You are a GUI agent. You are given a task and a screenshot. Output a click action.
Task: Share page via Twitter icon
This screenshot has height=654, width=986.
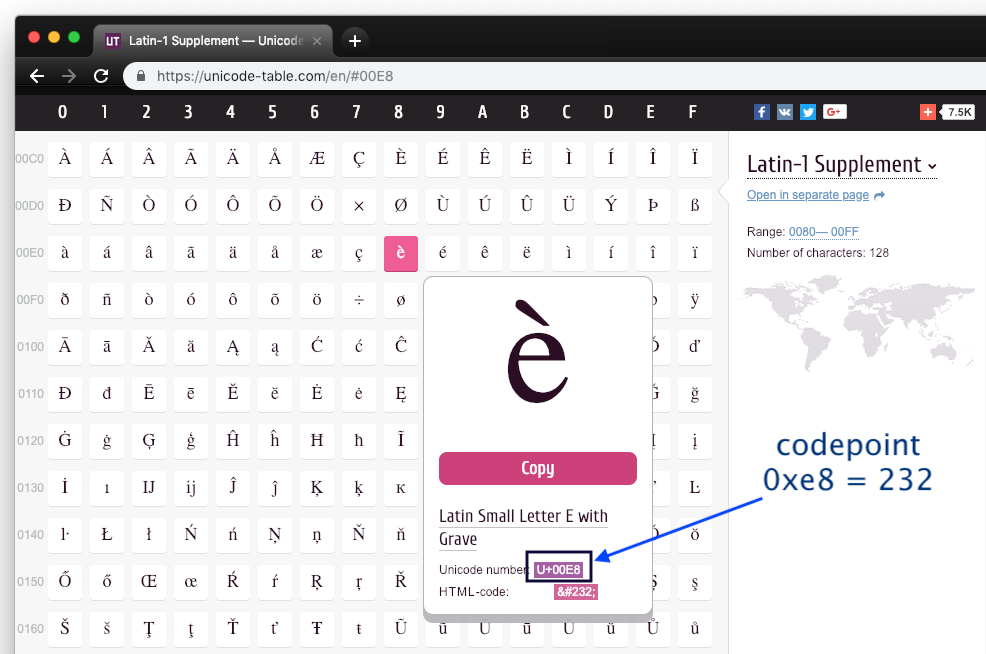pos(808,112)
